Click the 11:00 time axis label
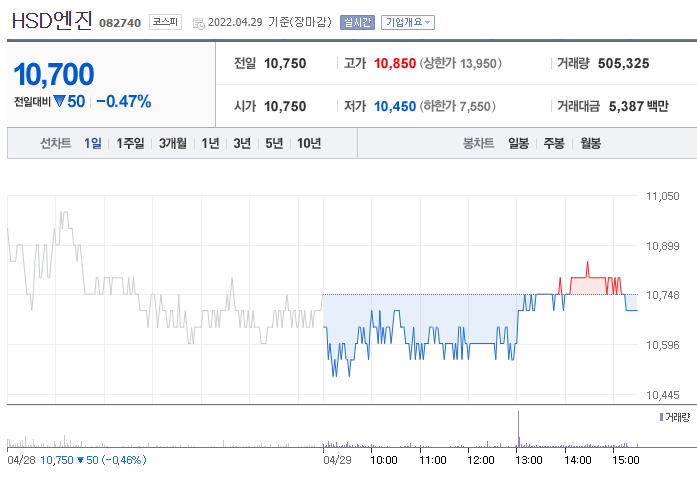Image resolution: width=697 pixels, height=482 pixels. pos(433,460)
